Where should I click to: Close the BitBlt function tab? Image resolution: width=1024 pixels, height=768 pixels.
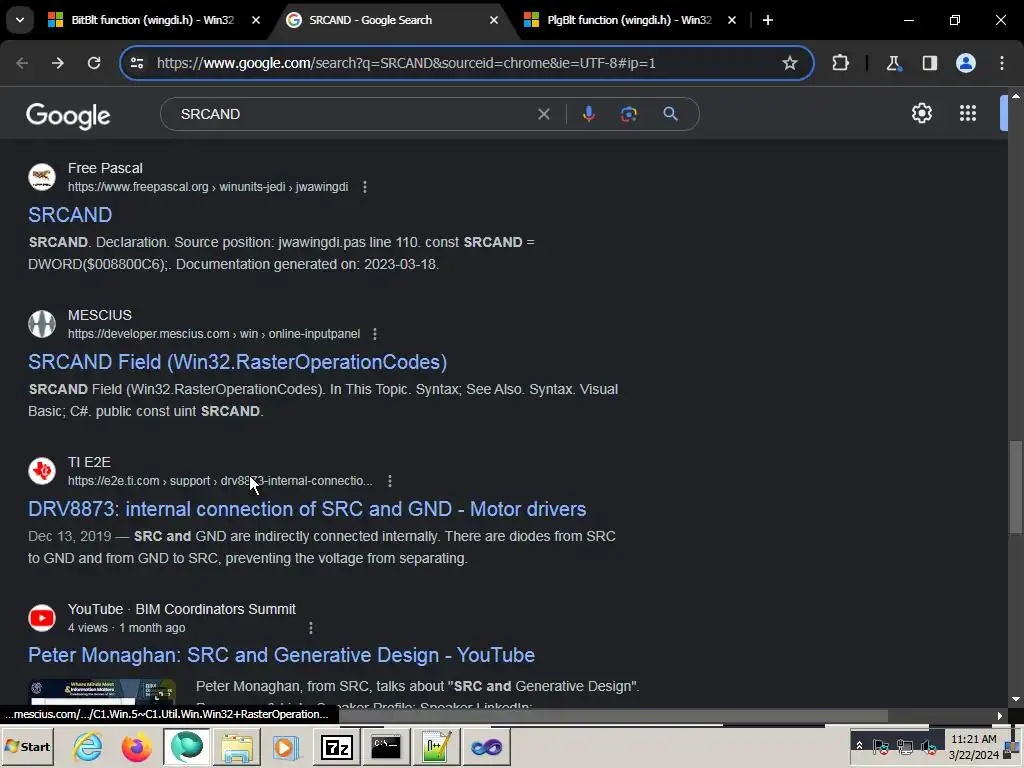(256, 20)
